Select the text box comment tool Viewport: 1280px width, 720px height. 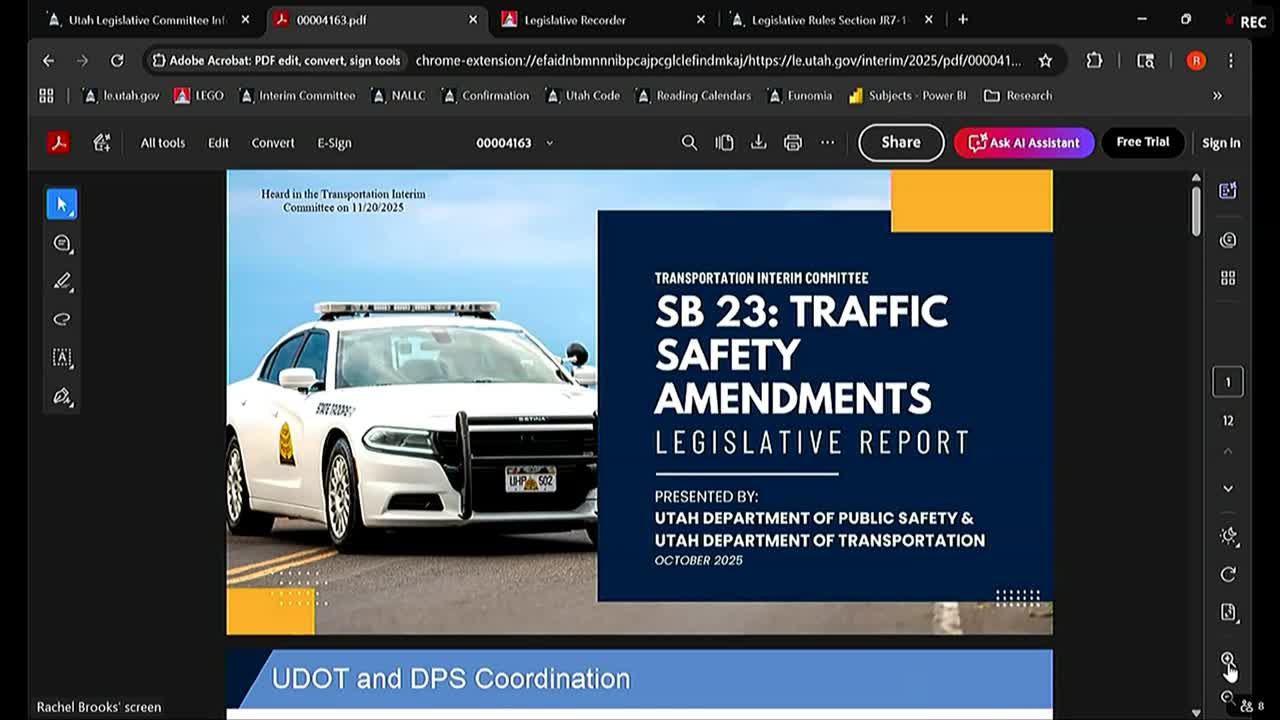[x=62, y=357]
